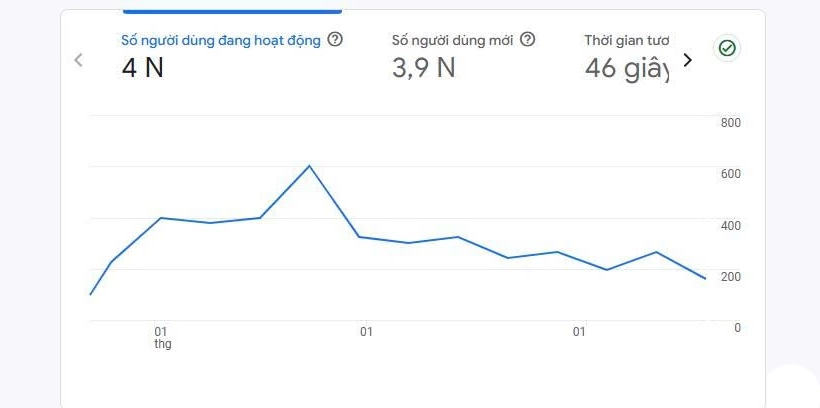
Task: Open the green checkmark data quality indicator
Action: tap(727, 48)
